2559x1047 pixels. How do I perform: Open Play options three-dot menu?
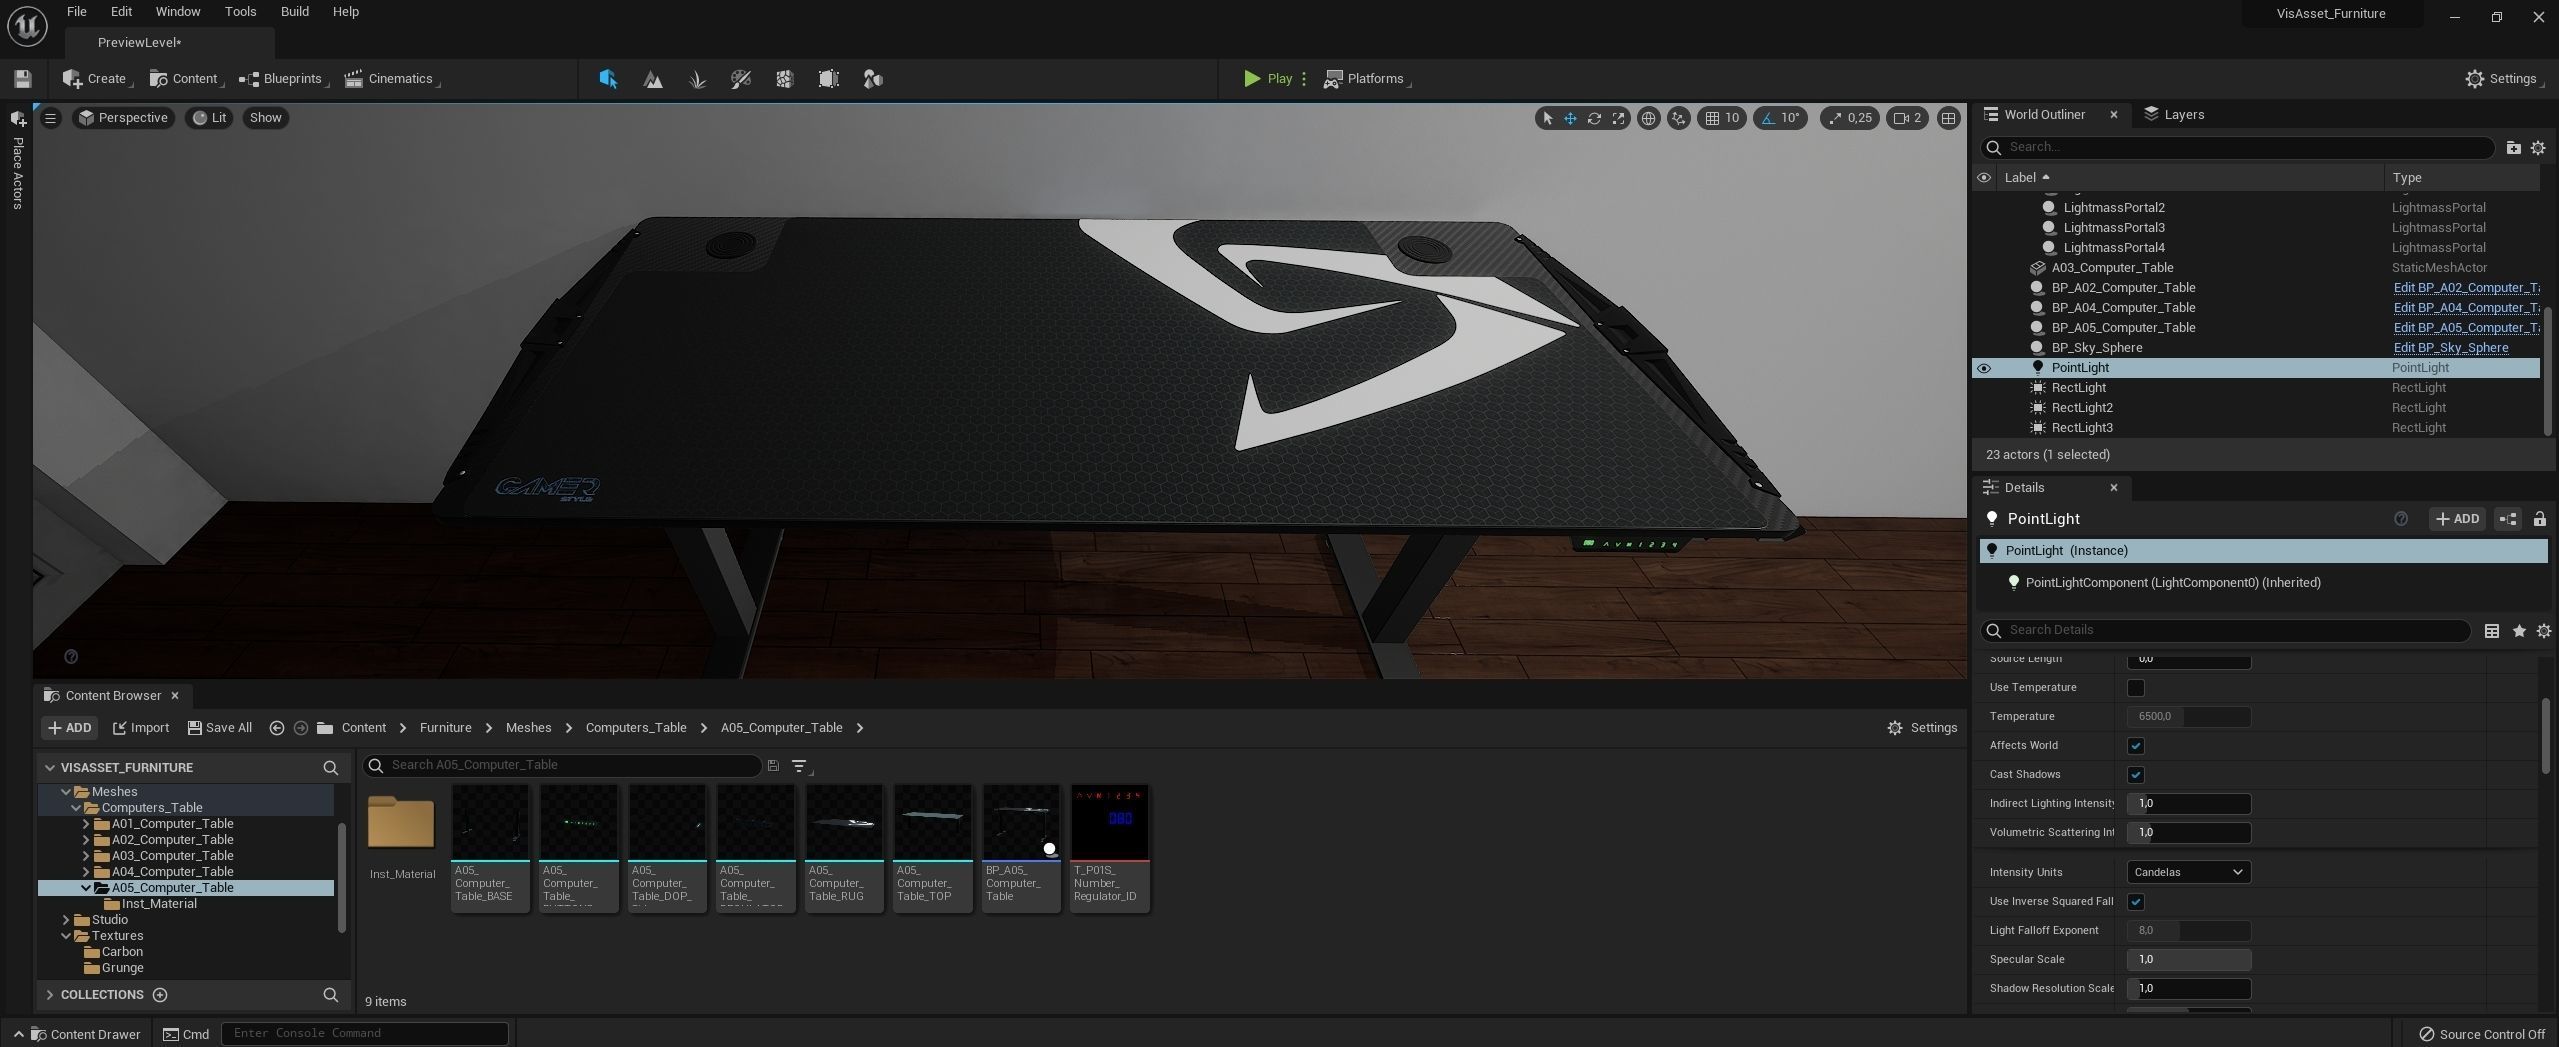1303,79
